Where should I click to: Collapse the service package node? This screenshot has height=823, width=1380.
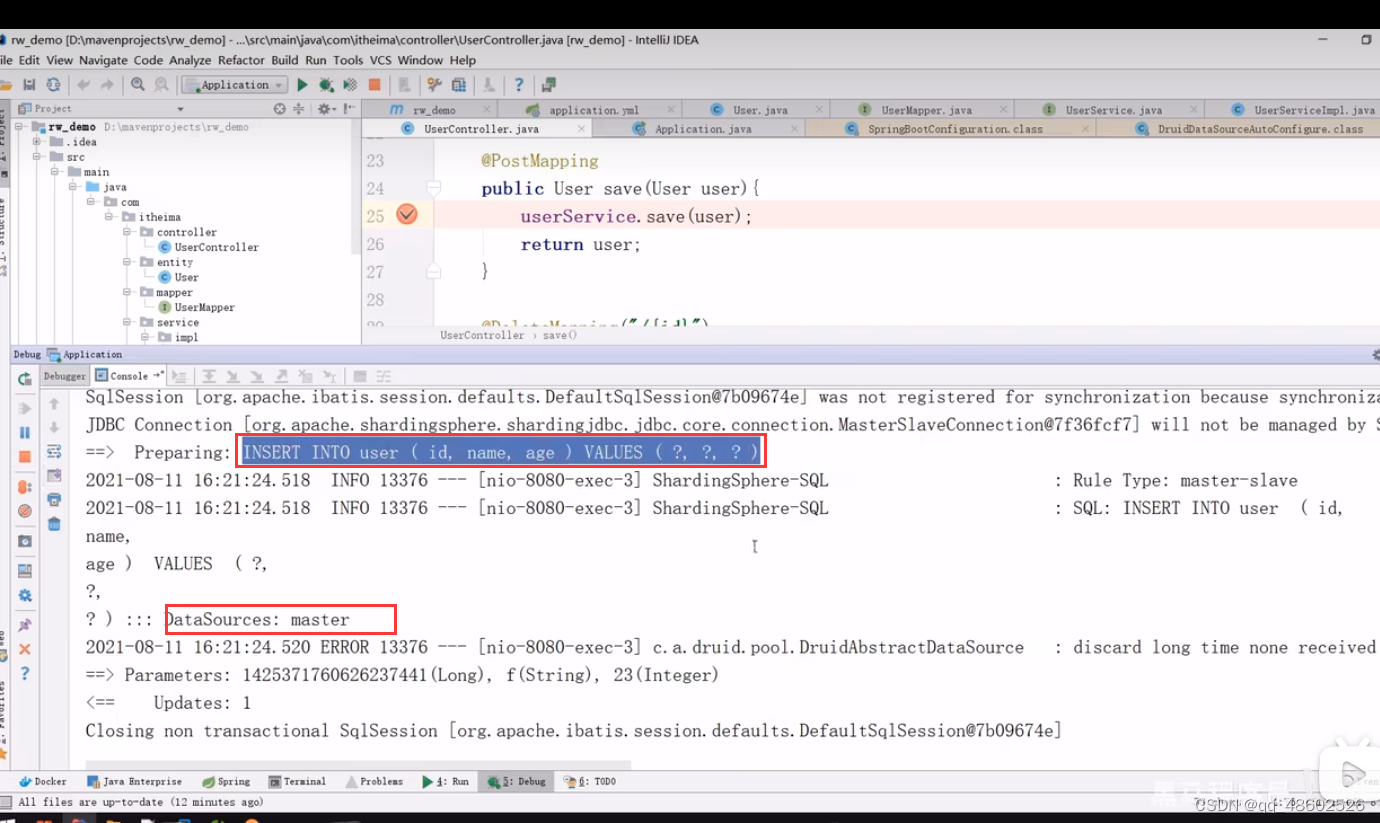pos(128,322)
